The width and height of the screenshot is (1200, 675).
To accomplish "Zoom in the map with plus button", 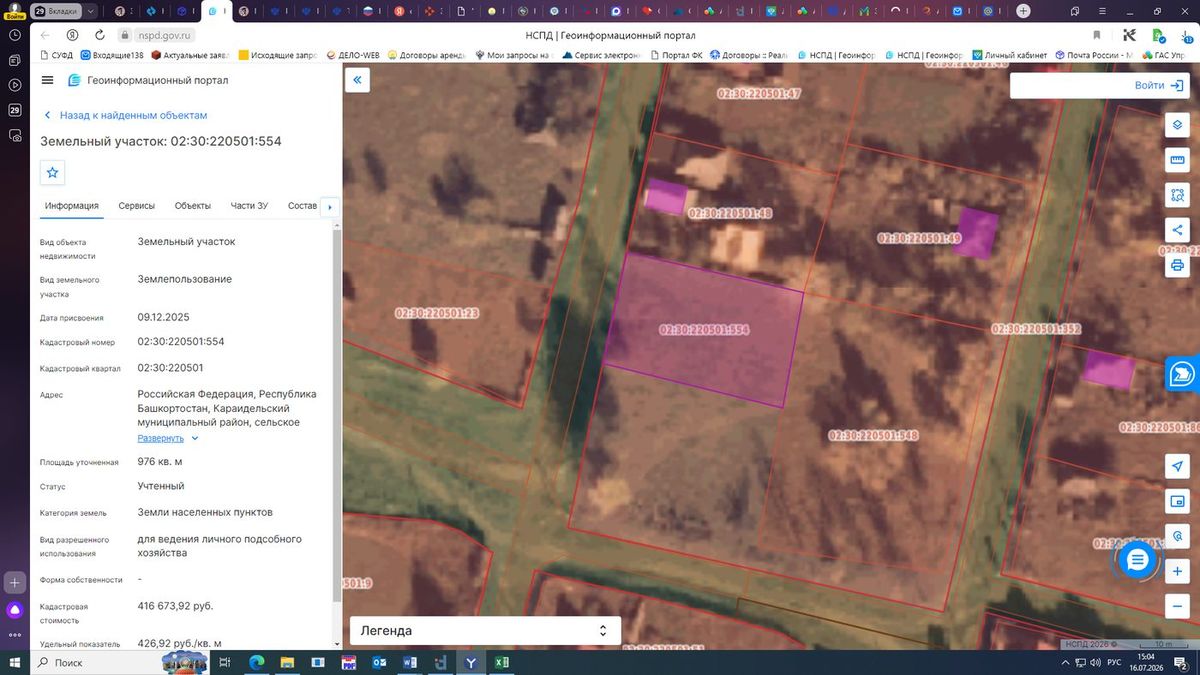I will 1178,571.
